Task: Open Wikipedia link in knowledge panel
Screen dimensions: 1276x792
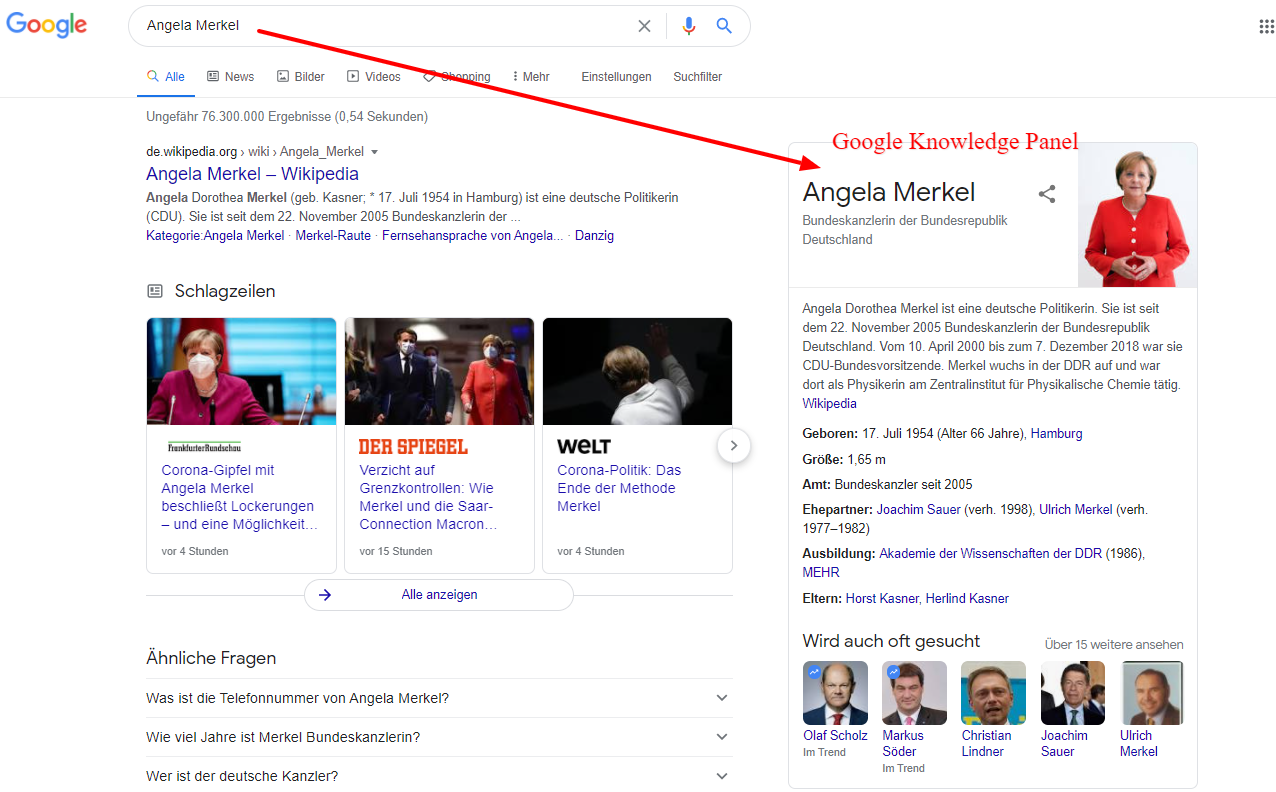Action: click(x=829, y=404)
